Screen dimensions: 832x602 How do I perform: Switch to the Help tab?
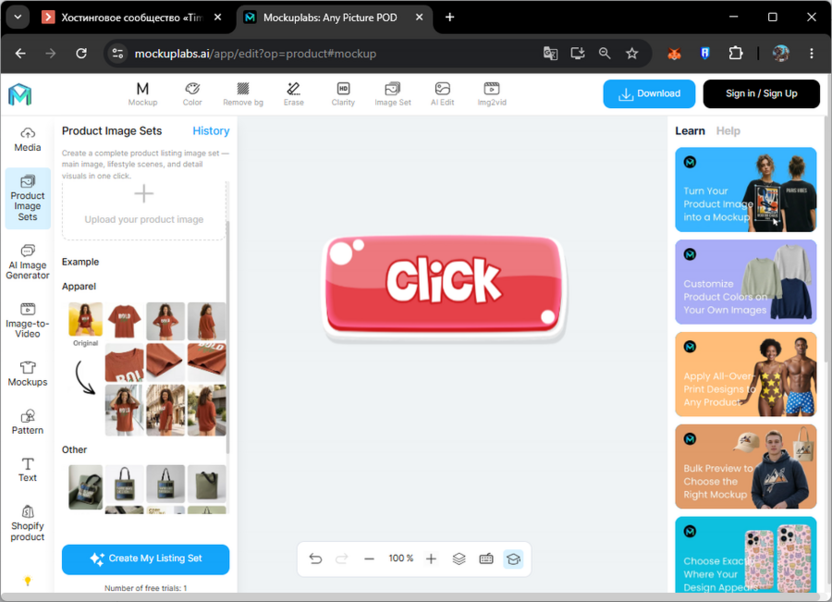click(x=728, y=131)
